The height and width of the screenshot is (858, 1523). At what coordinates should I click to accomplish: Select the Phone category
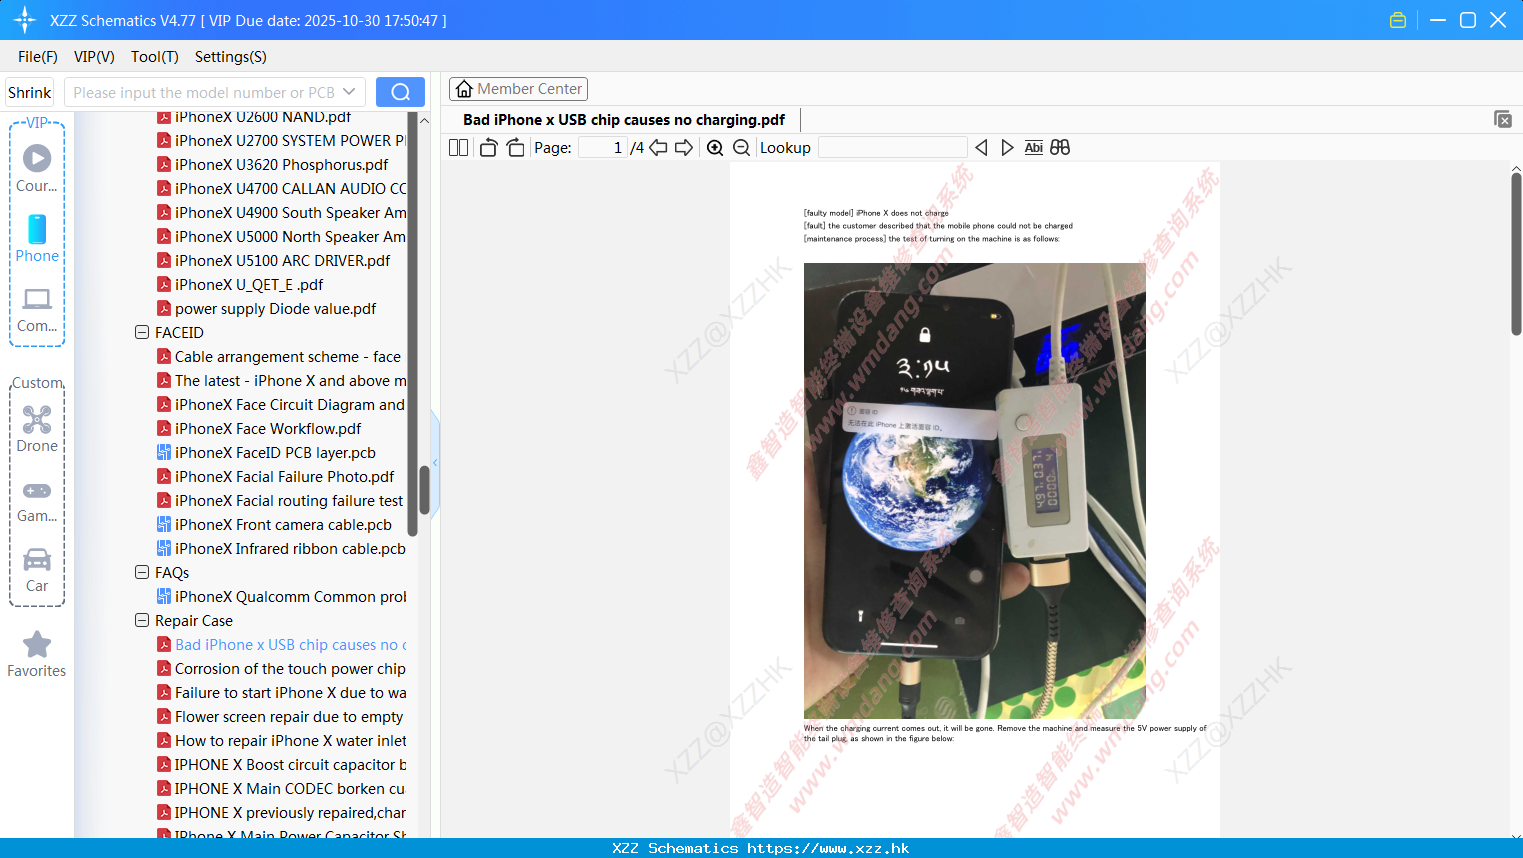coord(37,238)
